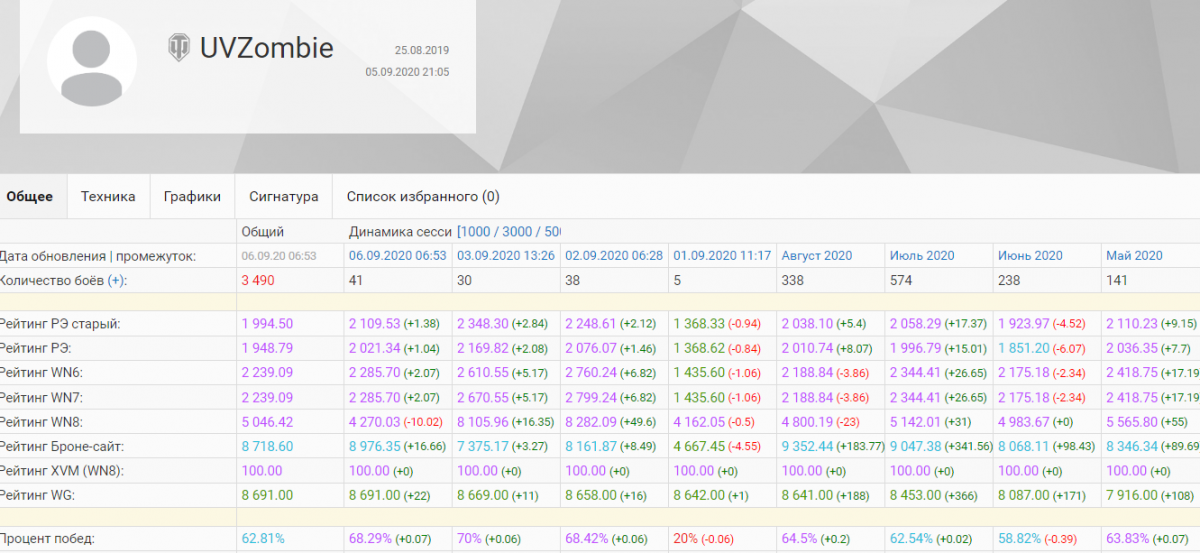Select the 02.09.2020 06:28 session column header
The height and width of the screenshot is (553, 1200).
coord(614,256)
